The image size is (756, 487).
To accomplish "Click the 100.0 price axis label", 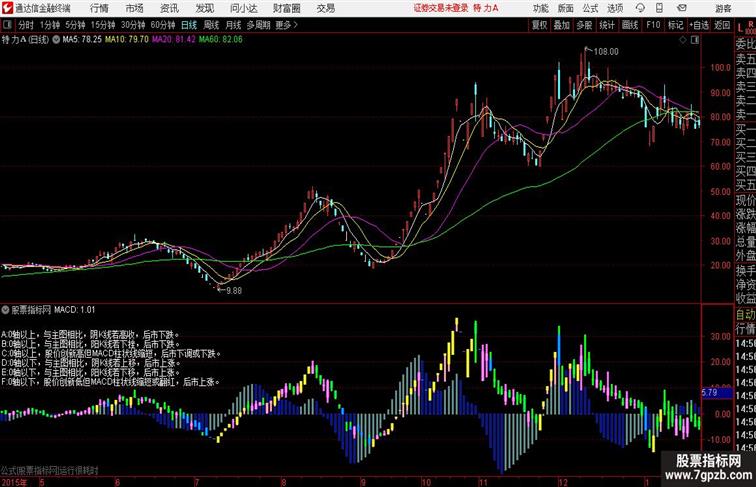I will click(720, 68).
